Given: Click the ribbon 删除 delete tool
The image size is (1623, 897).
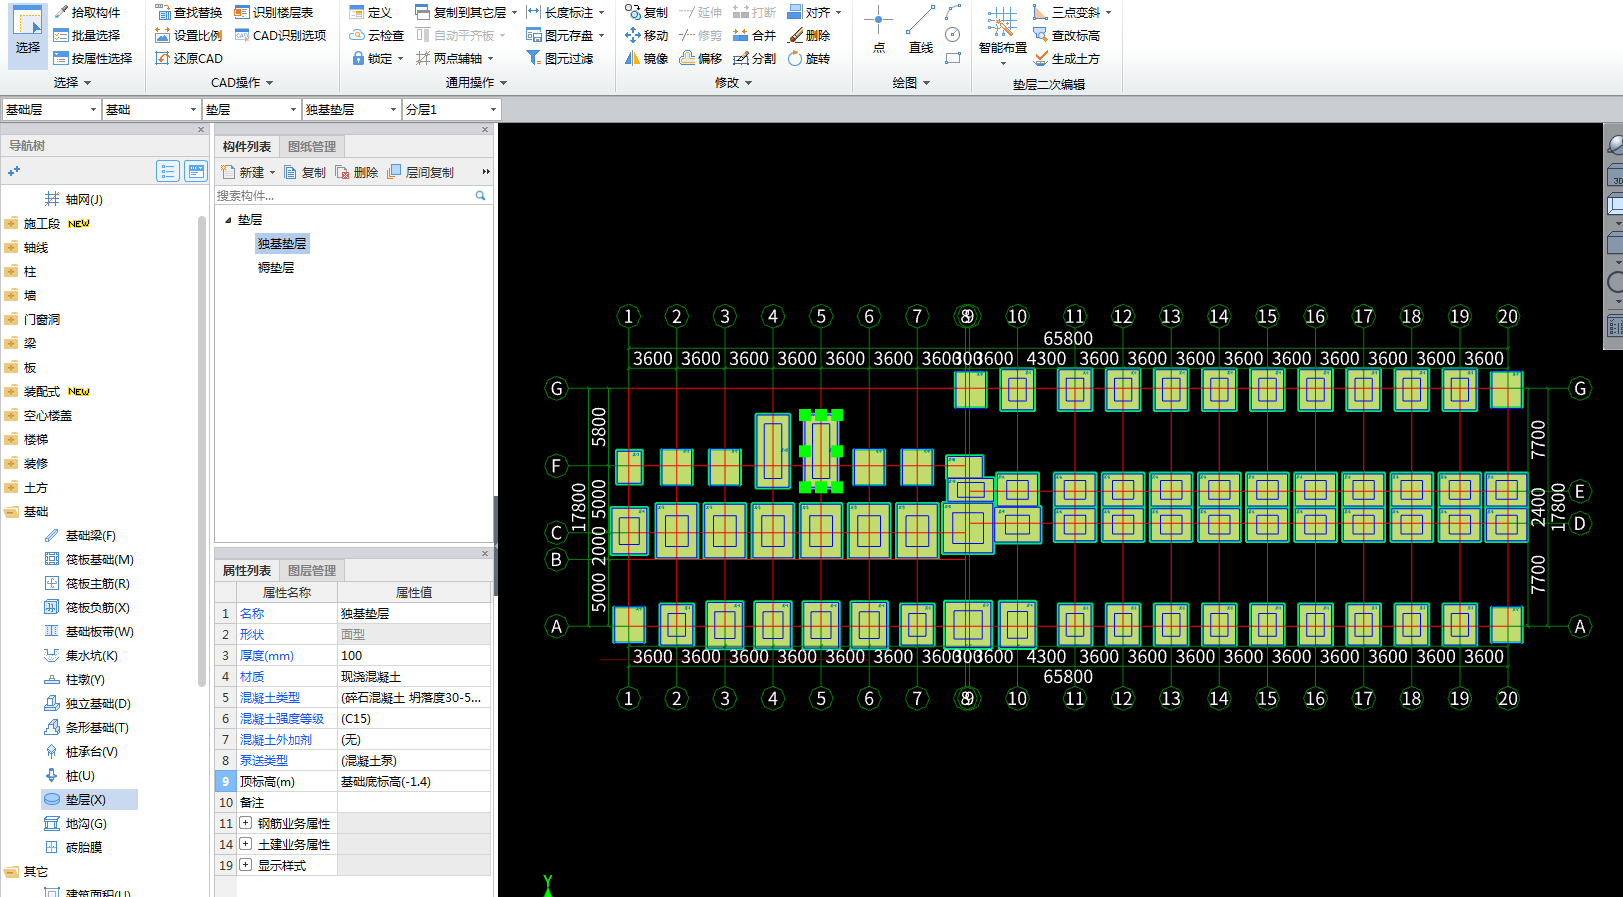Looking at the screenshot, I should [x=808, y=35].
